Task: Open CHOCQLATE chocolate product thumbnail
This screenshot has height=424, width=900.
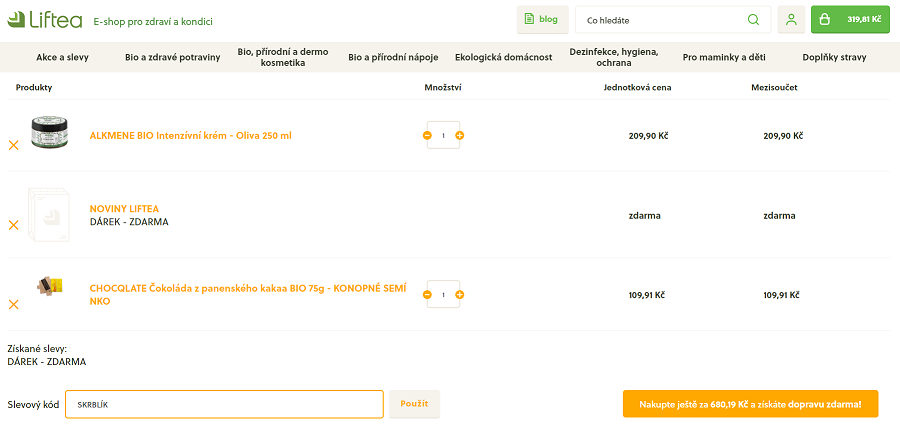Action: point(51,286)
